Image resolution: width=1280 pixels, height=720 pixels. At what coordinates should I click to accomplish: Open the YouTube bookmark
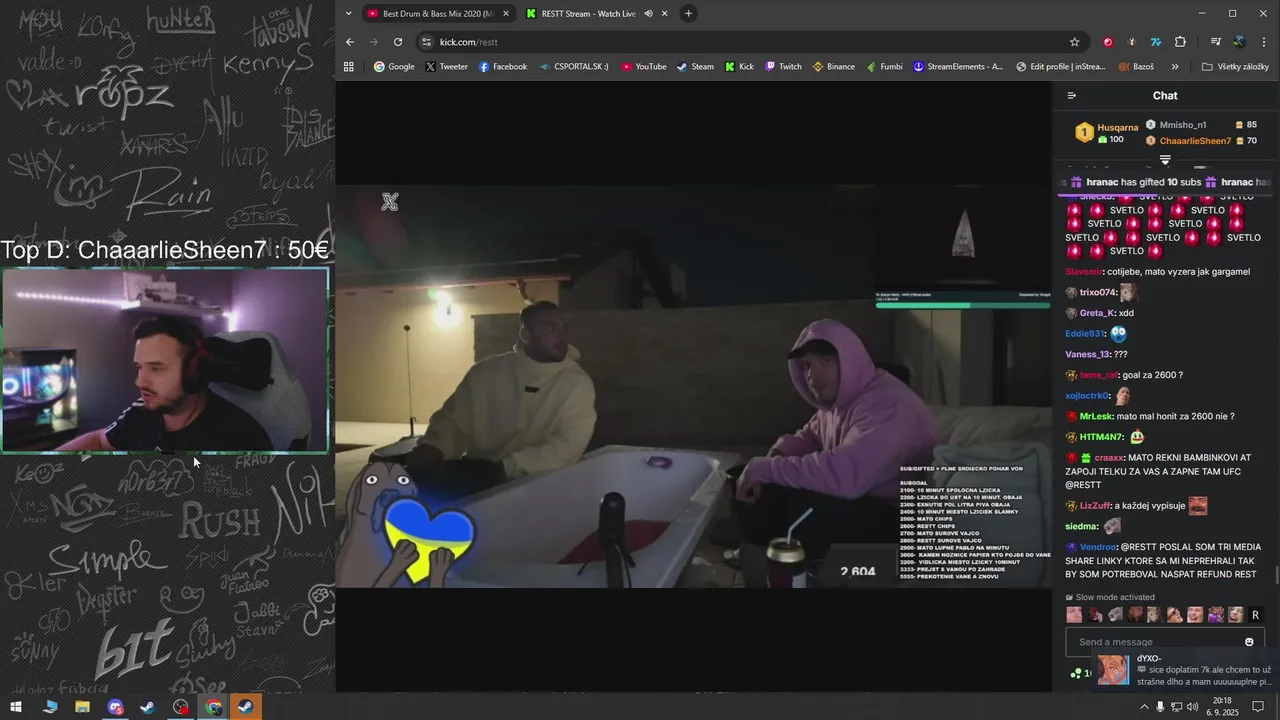click(x=643, y=67)
